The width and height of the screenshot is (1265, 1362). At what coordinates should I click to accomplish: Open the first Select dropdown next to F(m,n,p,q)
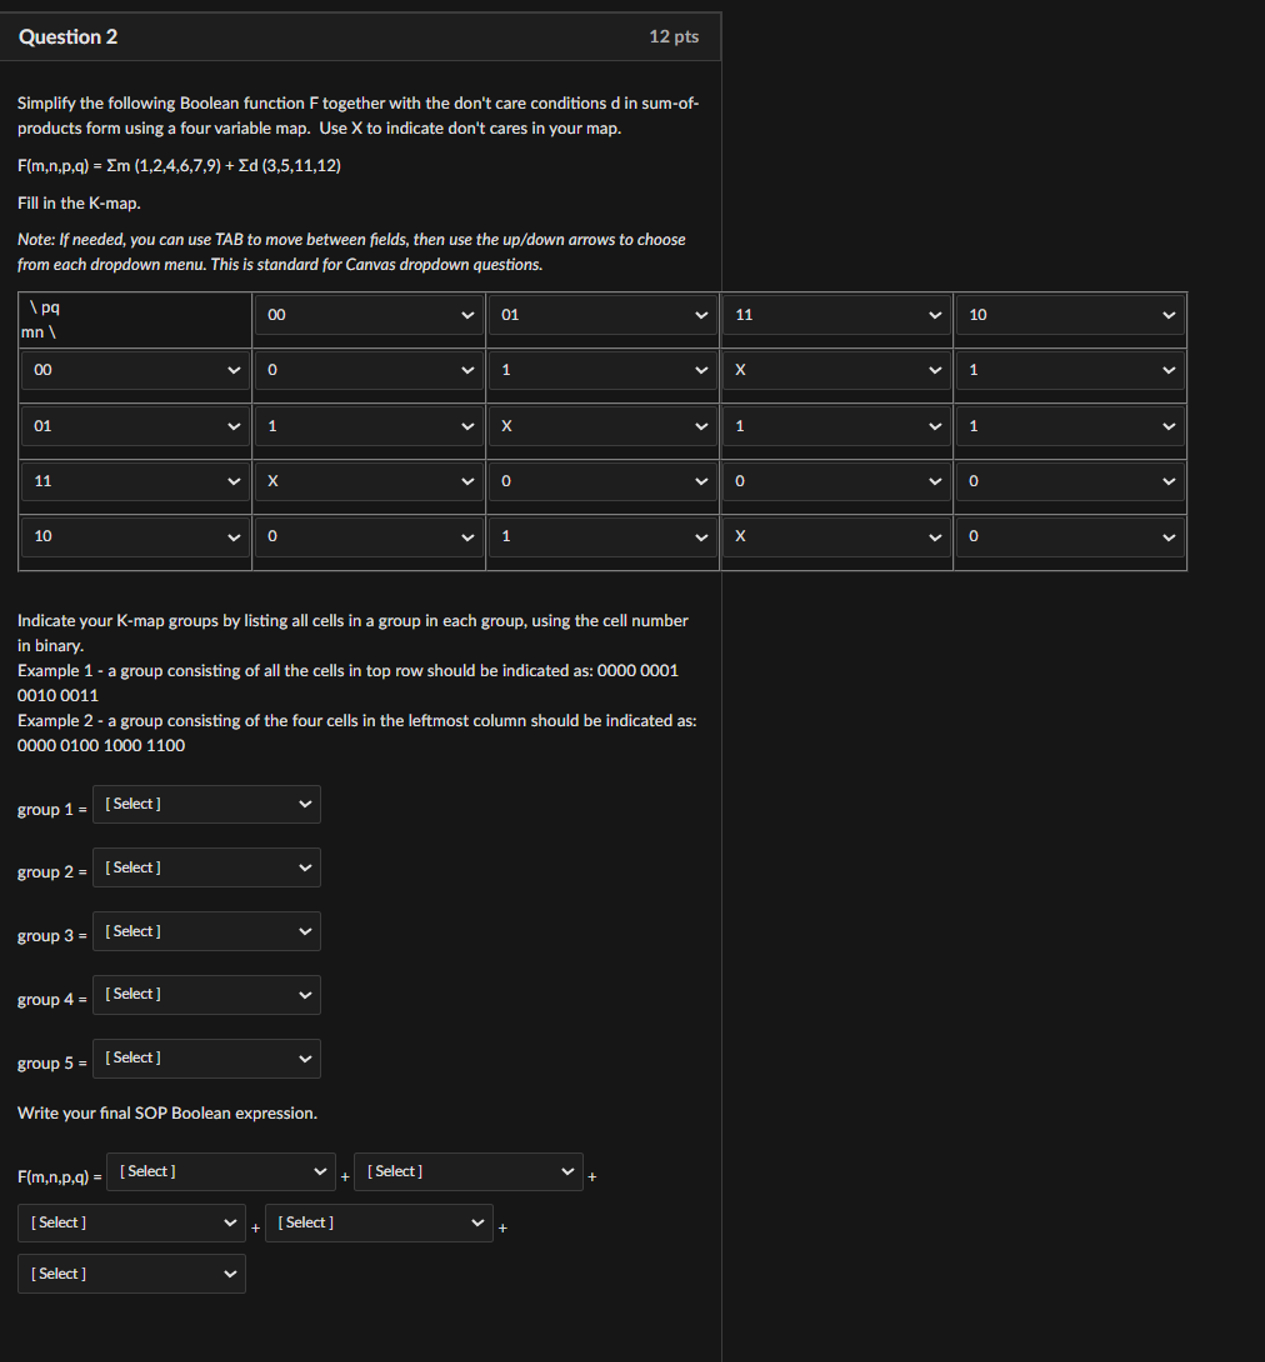click(220, 1171)
